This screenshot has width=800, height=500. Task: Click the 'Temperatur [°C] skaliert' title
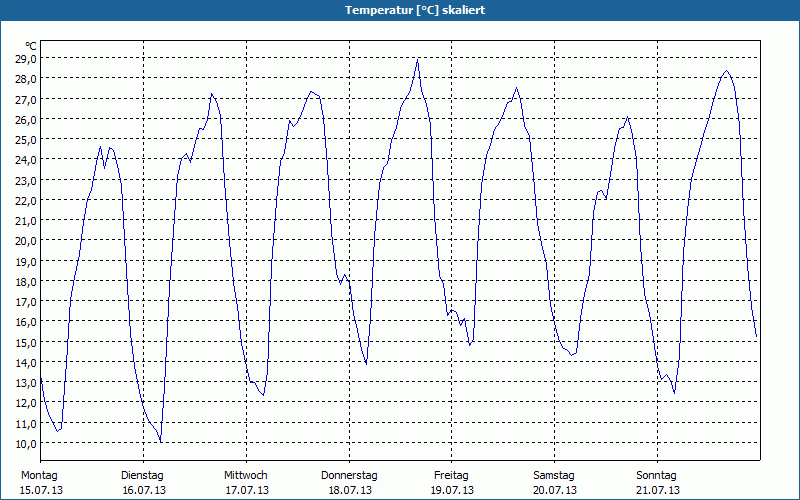[x=415, y=10]
